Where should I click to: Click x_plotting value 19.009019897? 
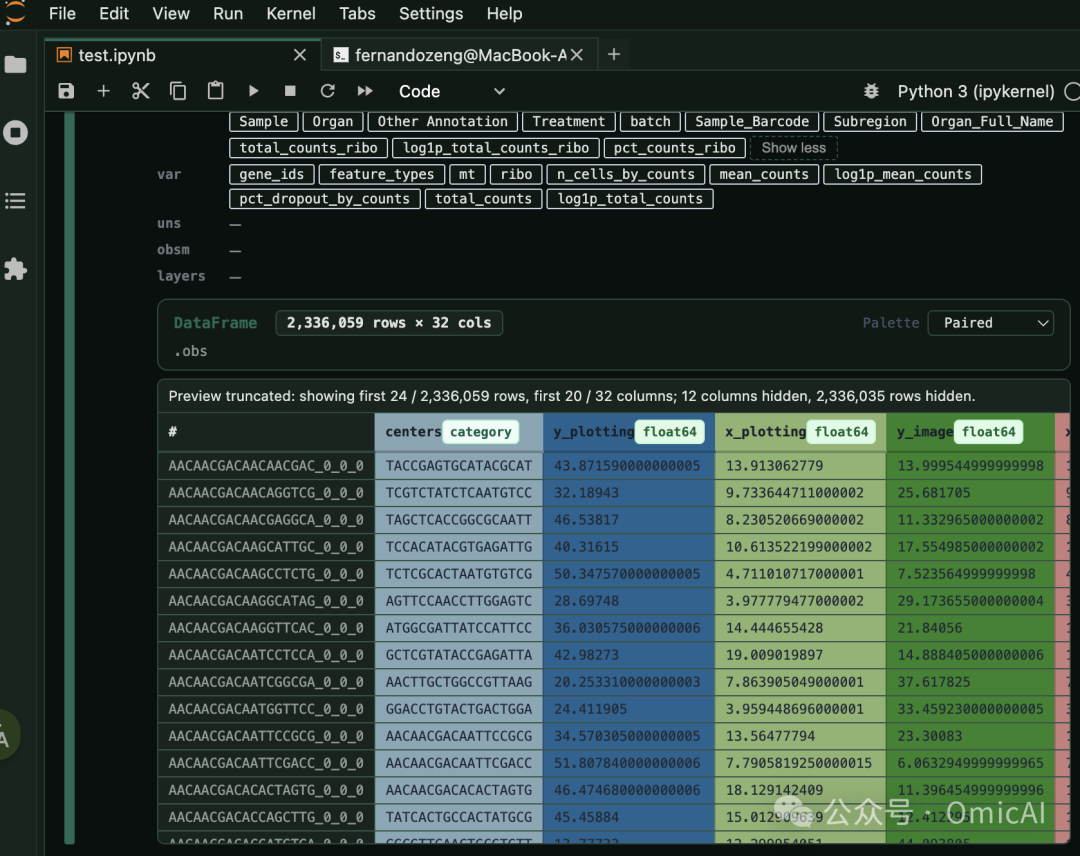(800, 655)
